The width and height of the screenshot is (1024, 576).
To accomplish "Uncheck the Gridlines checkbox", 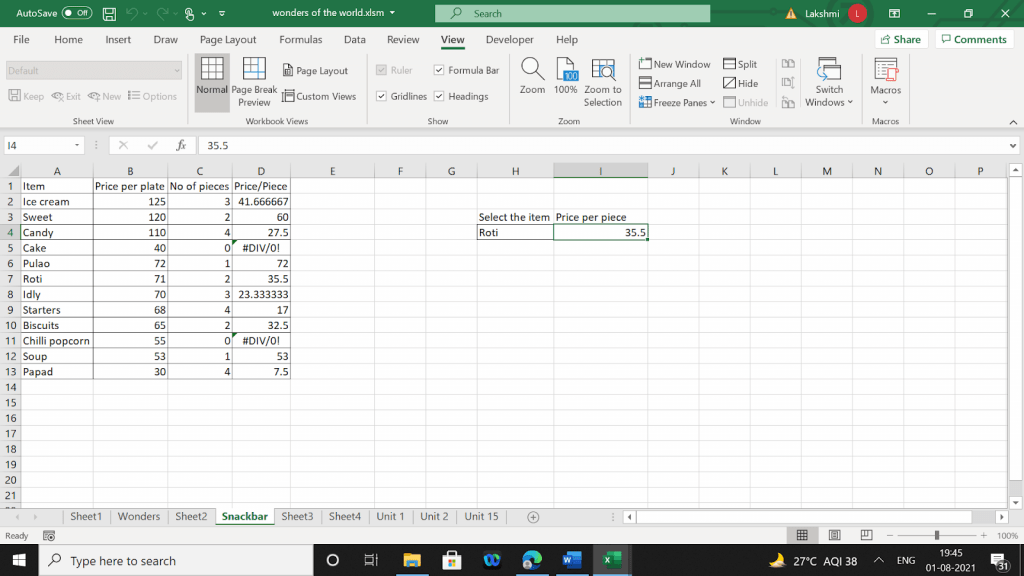I will (x=381, y=97).
